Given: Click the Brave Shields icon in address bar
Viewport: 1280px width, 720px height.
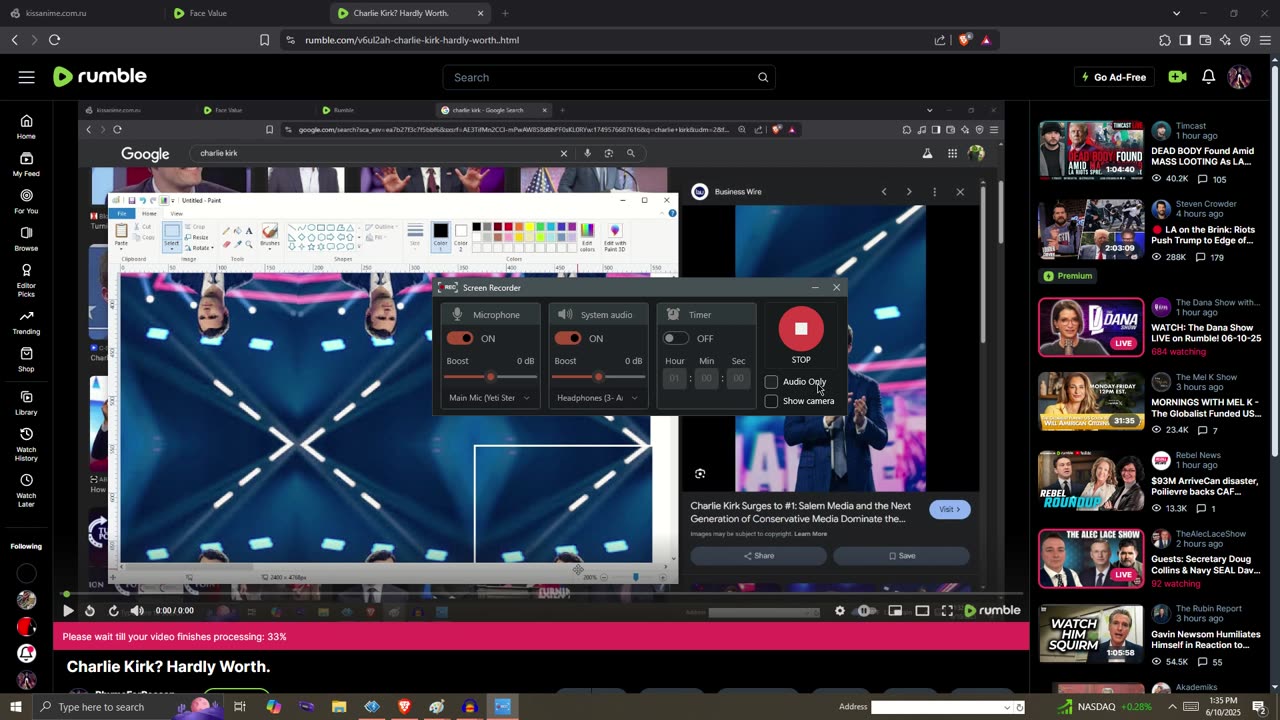Looking at the screenshot, I should 964,40.
